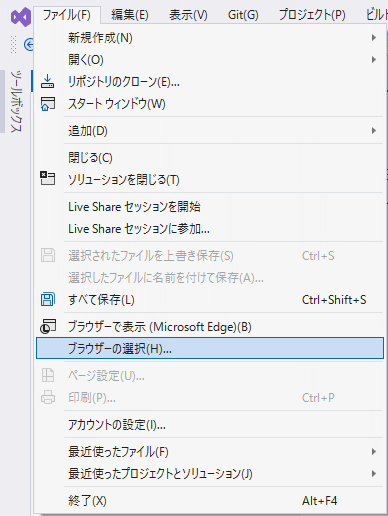
Task: Choose アカウントの設定(I)... entry
Action: (210, 425)
